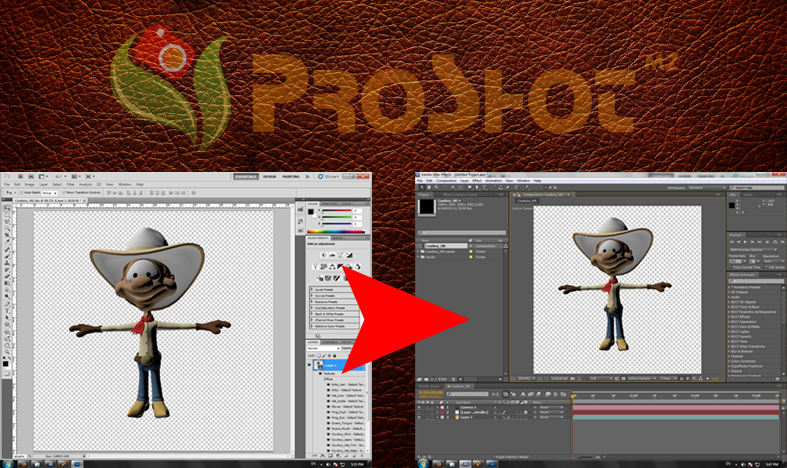Select the Rectangular Marquee tool in Photoshop
Viewport: 787px width, 468px height.
tap(7, 214)
